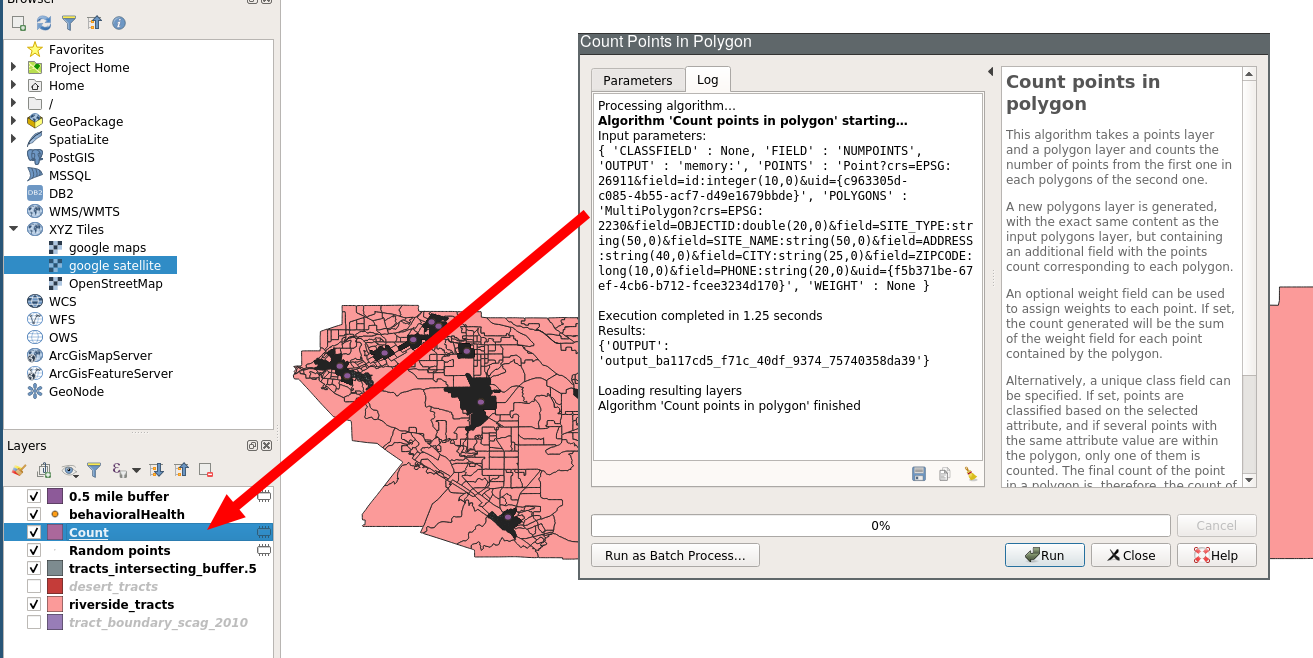The height and width of the screenshot is (658, 1313).
Task: Open the filter by expression dropdown arrow
Action: pyautogui.click(x=135, y=469)
